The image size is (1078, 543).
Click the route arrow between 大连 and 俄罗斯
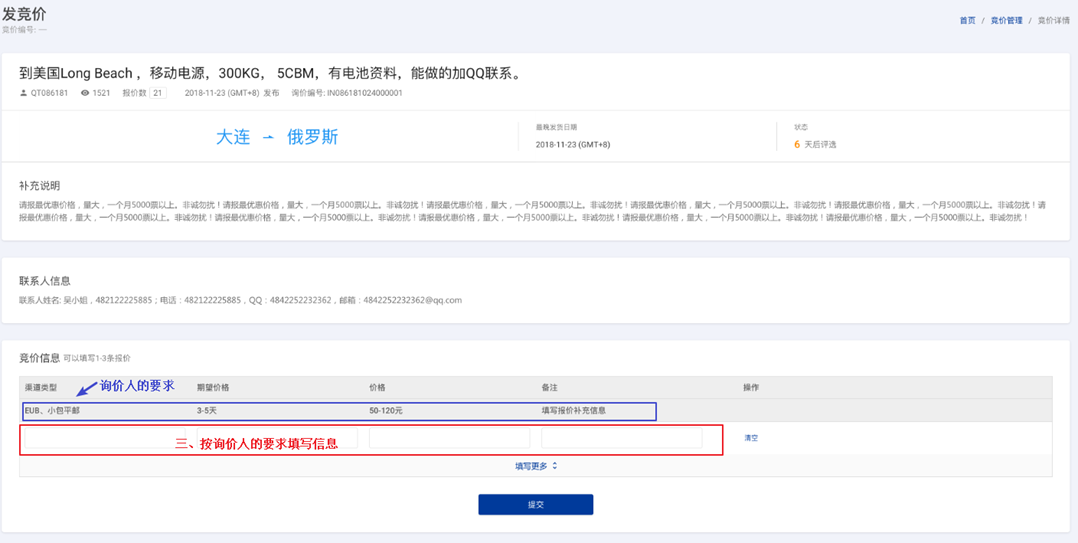tap(268, 138)
